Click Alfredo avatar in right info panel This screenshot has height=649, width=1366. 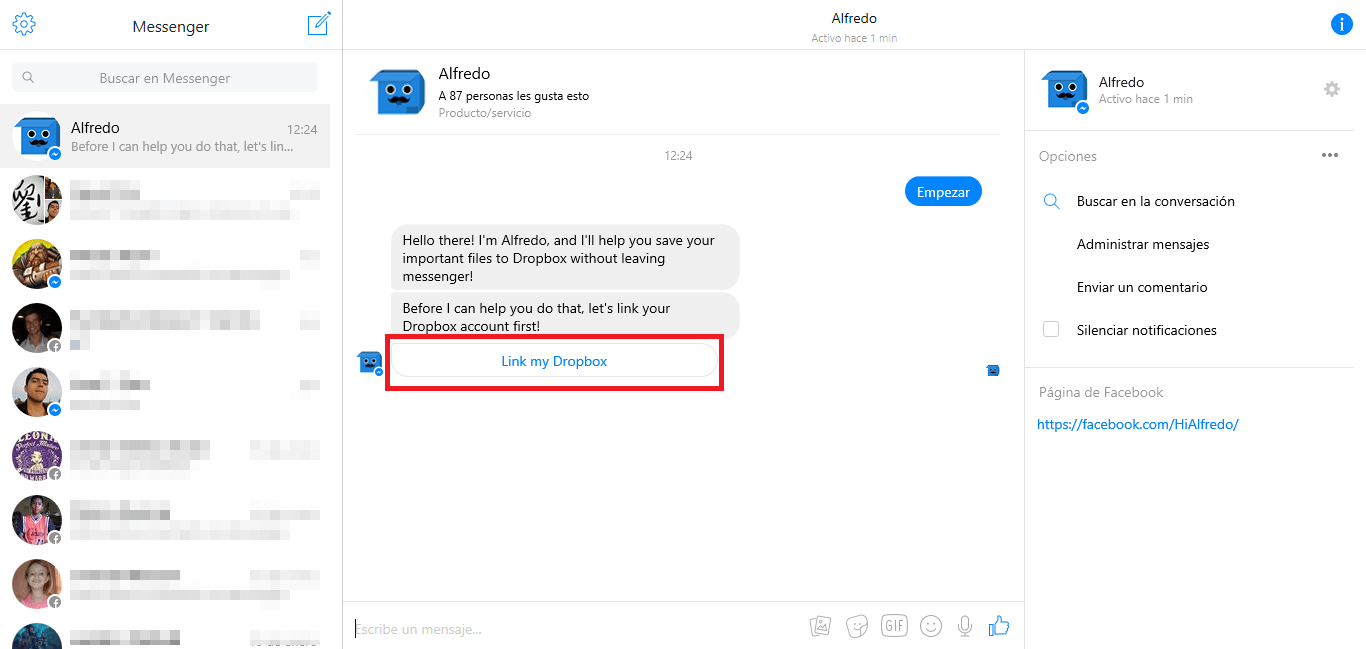(1065, 90)
